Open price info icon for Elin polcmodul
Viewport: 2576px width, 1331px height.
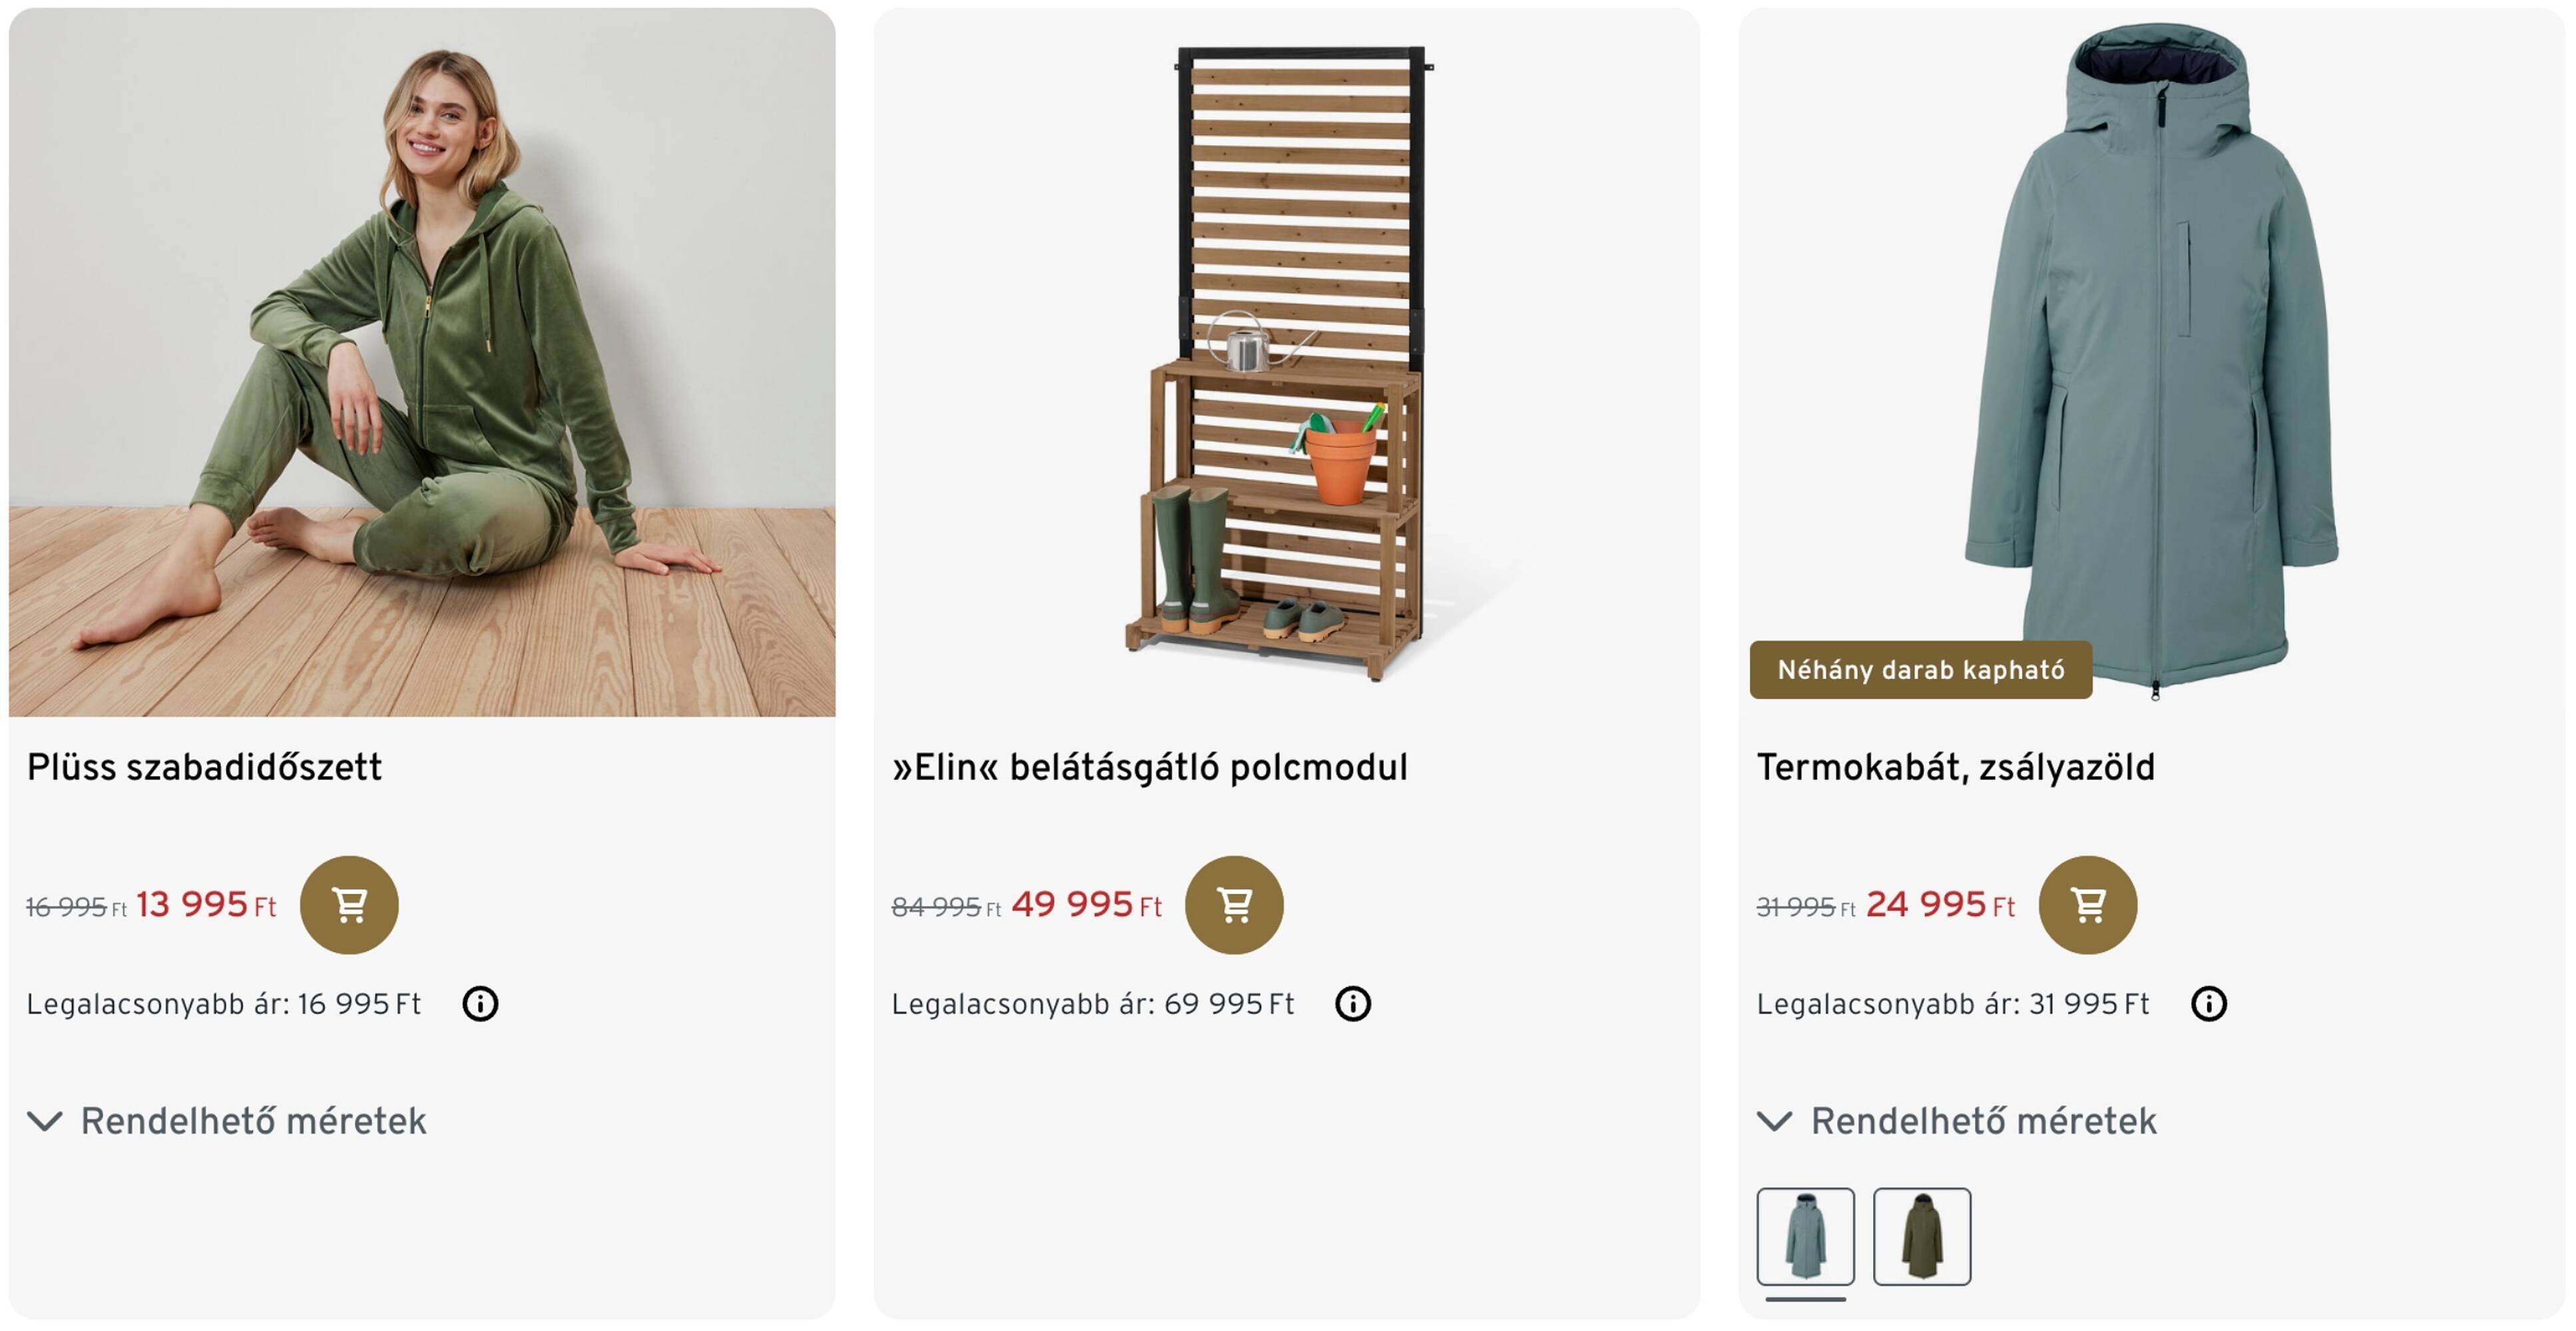tap(1352, 1003)
